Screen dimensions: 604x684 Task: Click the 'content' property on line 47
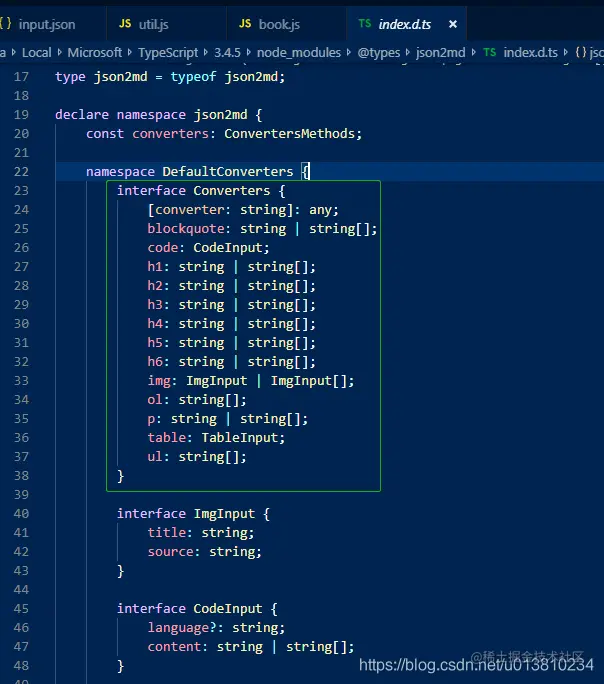pyautogui.click(x=174, y=646)
